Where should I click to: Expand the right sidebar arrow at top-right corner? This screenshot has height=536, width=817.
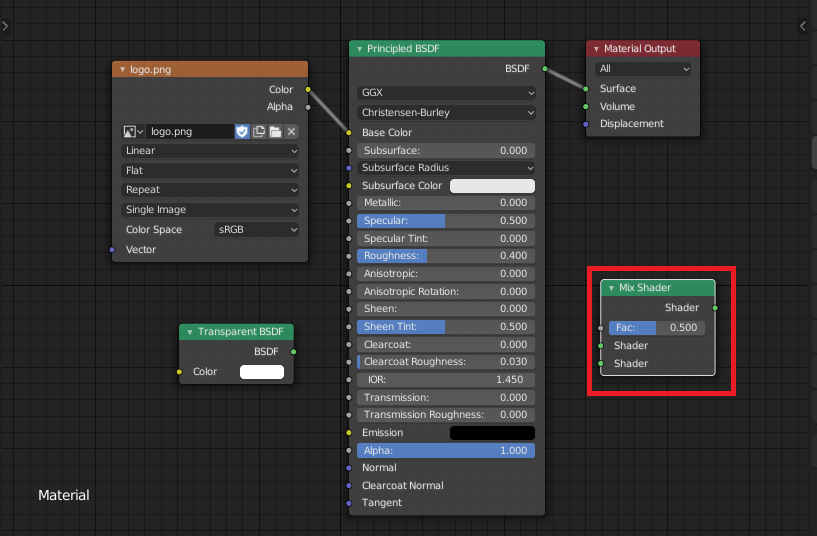[x=803, y=26]
